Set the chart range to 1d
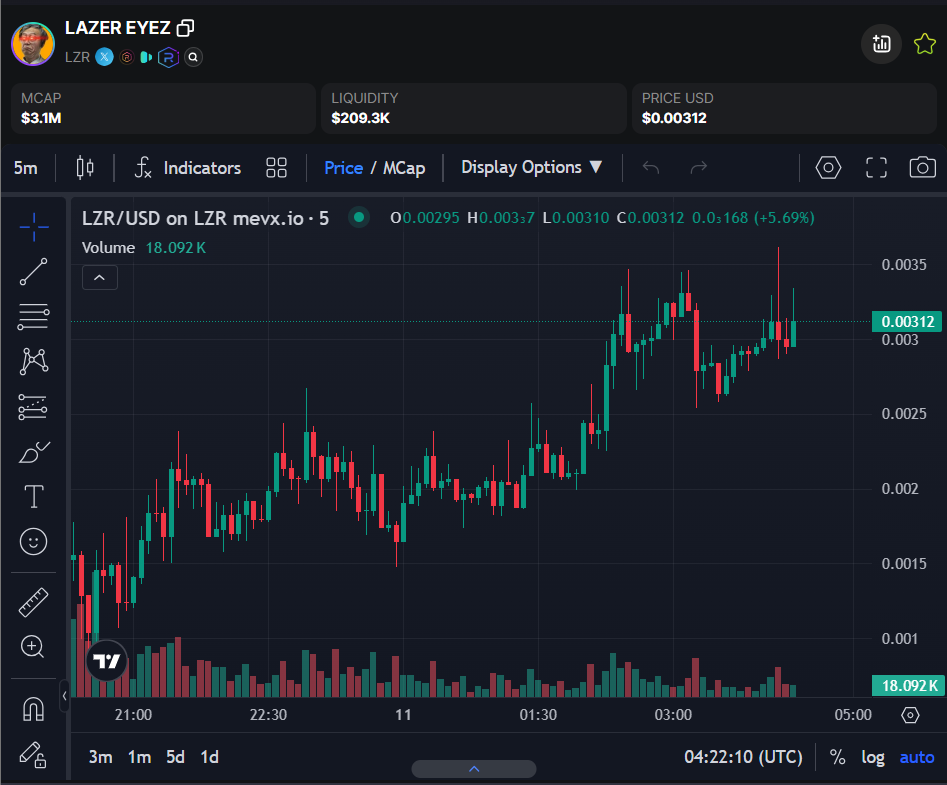 coord(210,757)
